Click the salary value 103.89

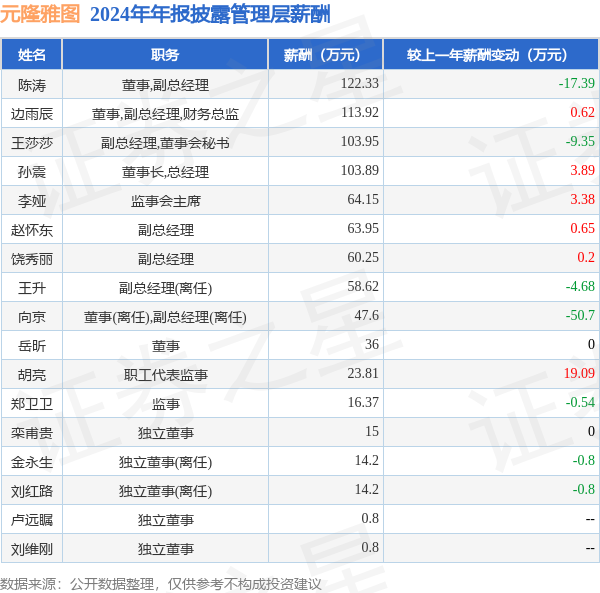point(360,171)
